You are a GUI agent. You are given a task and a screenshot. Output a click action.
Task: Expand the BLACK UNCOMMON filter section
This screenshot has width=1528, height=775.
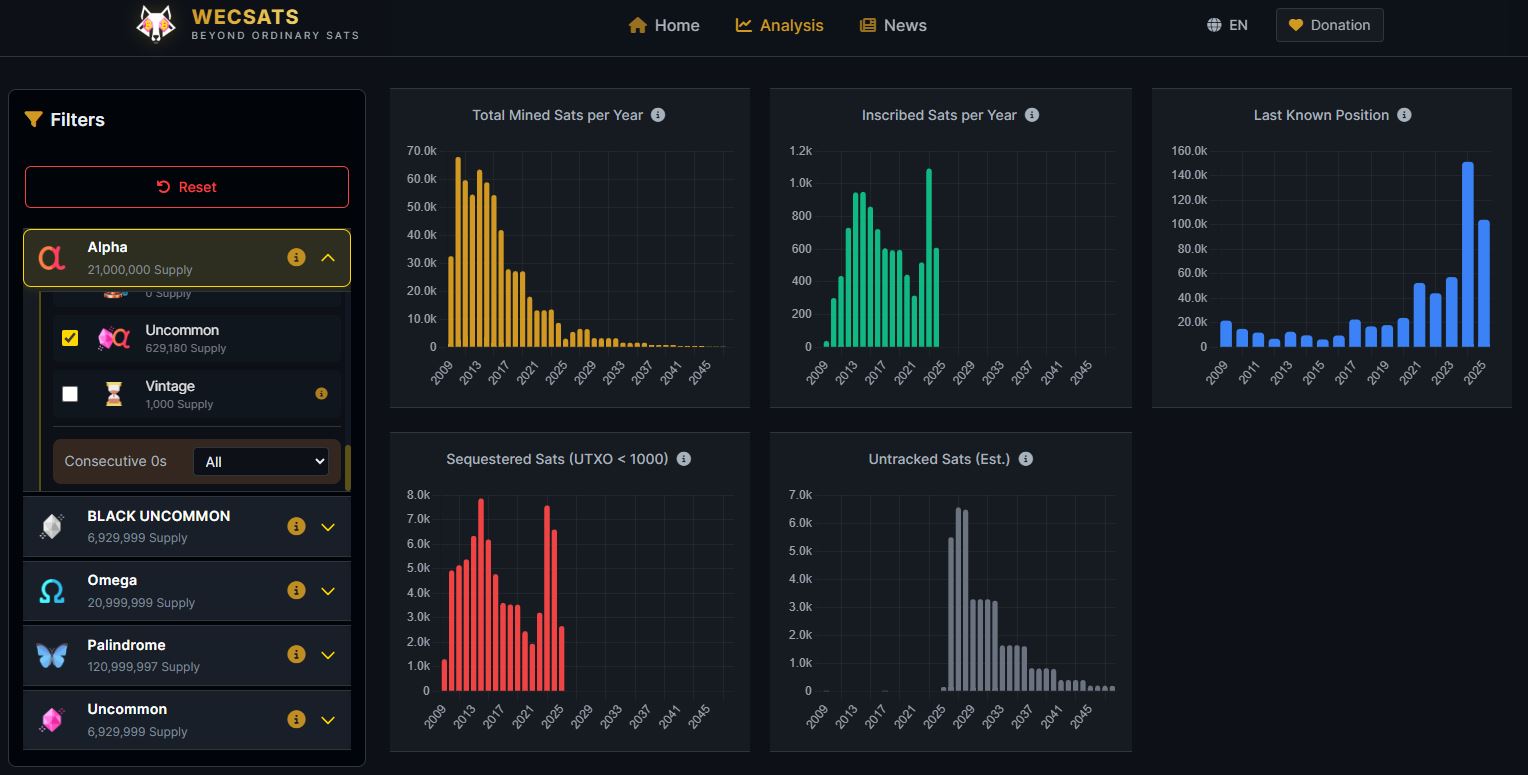pyautogui.click(x=328, y=527)
